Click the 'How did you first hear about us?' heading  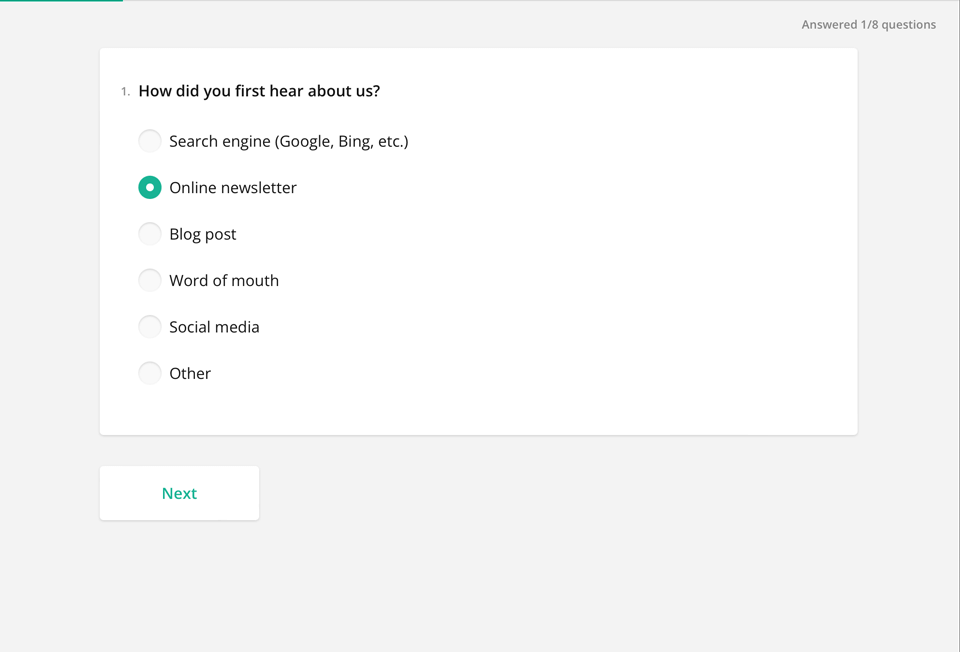coord(259,91)
